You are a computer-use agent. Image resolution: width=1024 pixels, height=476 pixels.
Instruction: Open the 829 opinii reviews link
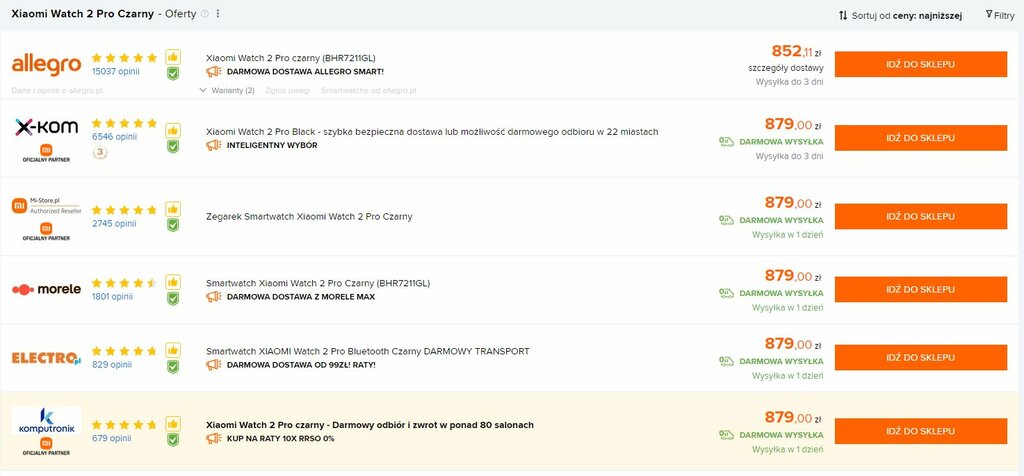(x=112, y=364)
